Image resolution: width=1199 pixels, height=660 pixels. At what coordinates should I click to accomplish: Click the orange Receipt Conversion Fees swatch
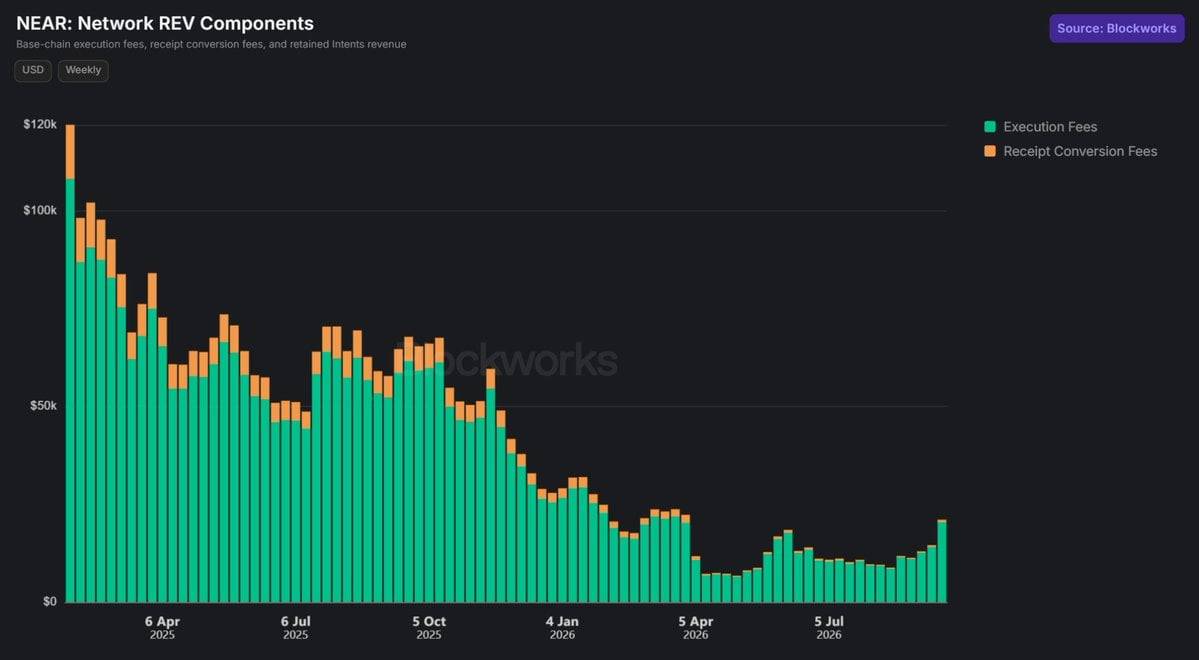989,151
